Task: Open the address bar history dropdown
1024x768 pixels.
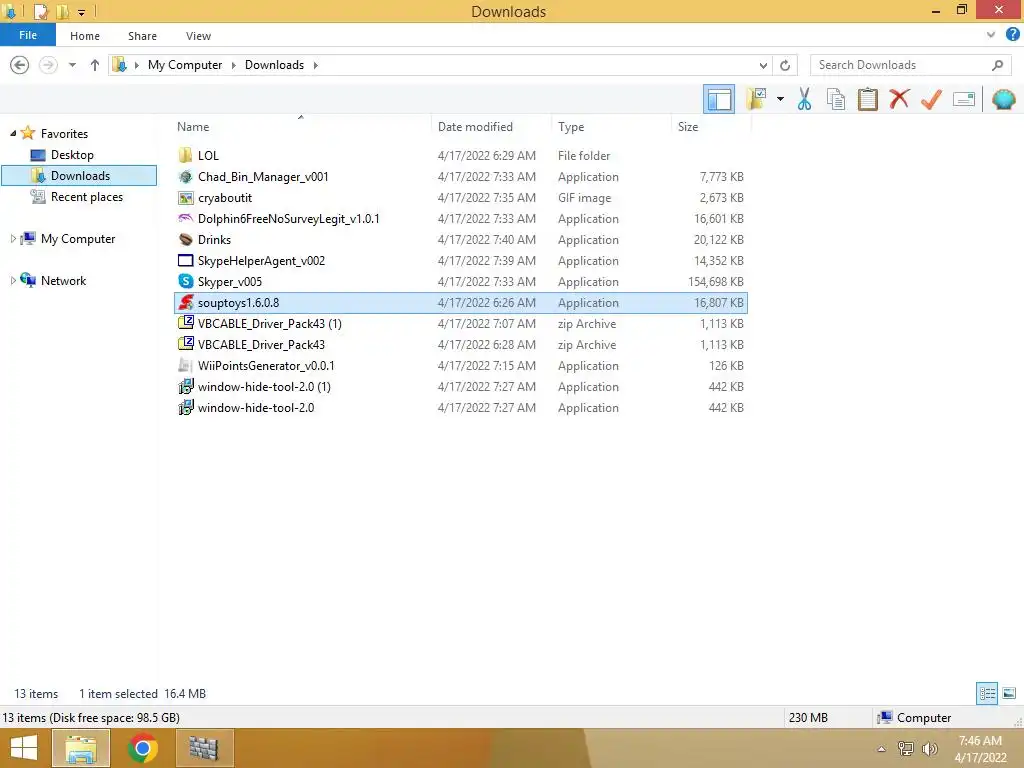Action: click(x=763, y=65)
